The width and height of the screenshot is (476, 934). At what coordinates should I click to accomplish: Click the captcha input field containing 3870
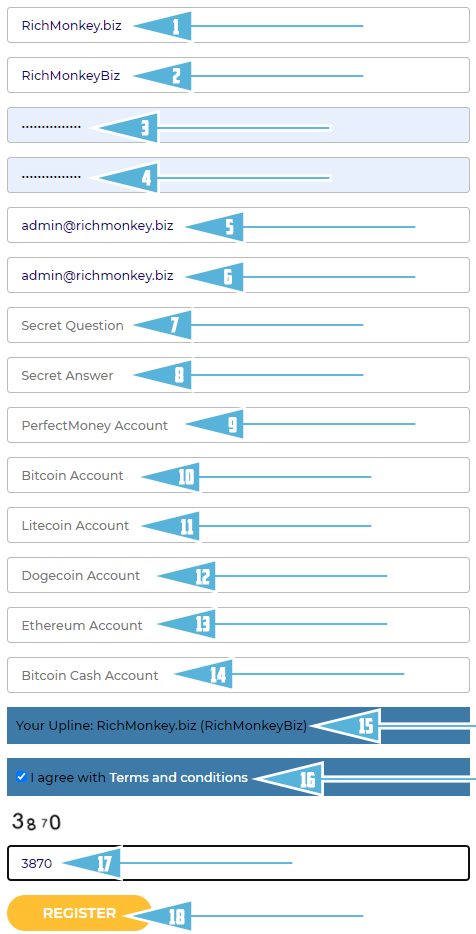238,863
